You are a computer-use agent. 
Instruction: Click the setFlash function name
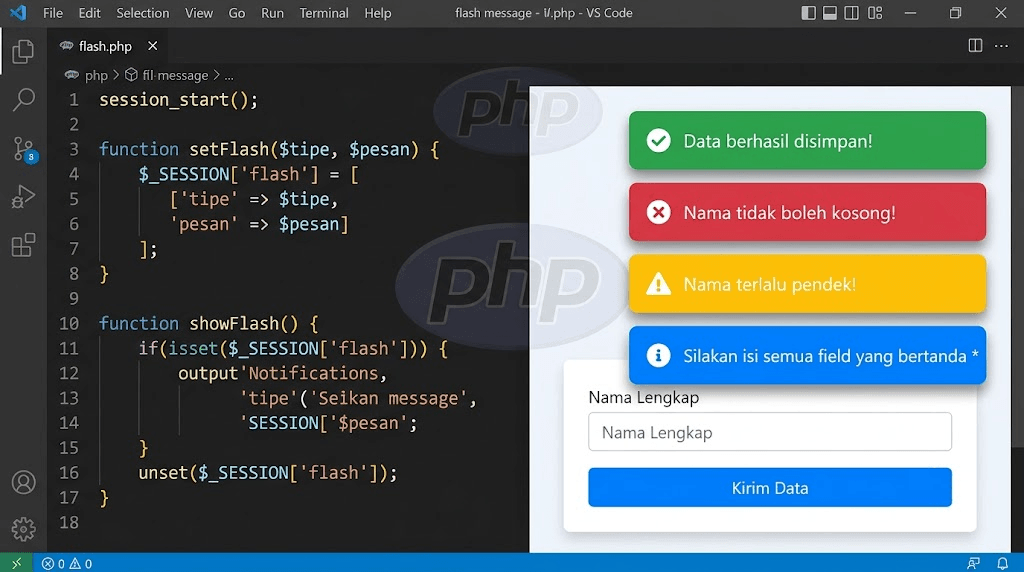tap(229, 150)
